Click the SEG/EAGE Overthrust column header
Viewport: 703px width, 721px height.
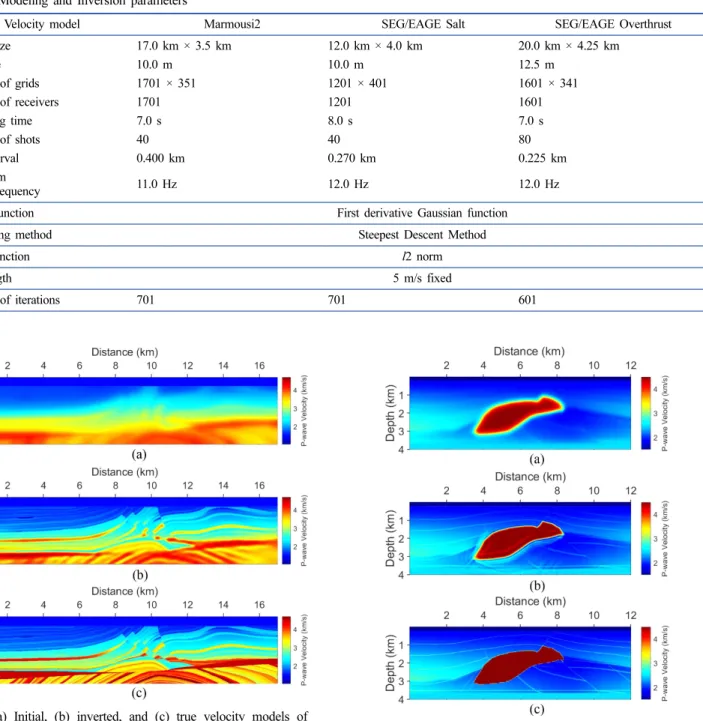613,24
